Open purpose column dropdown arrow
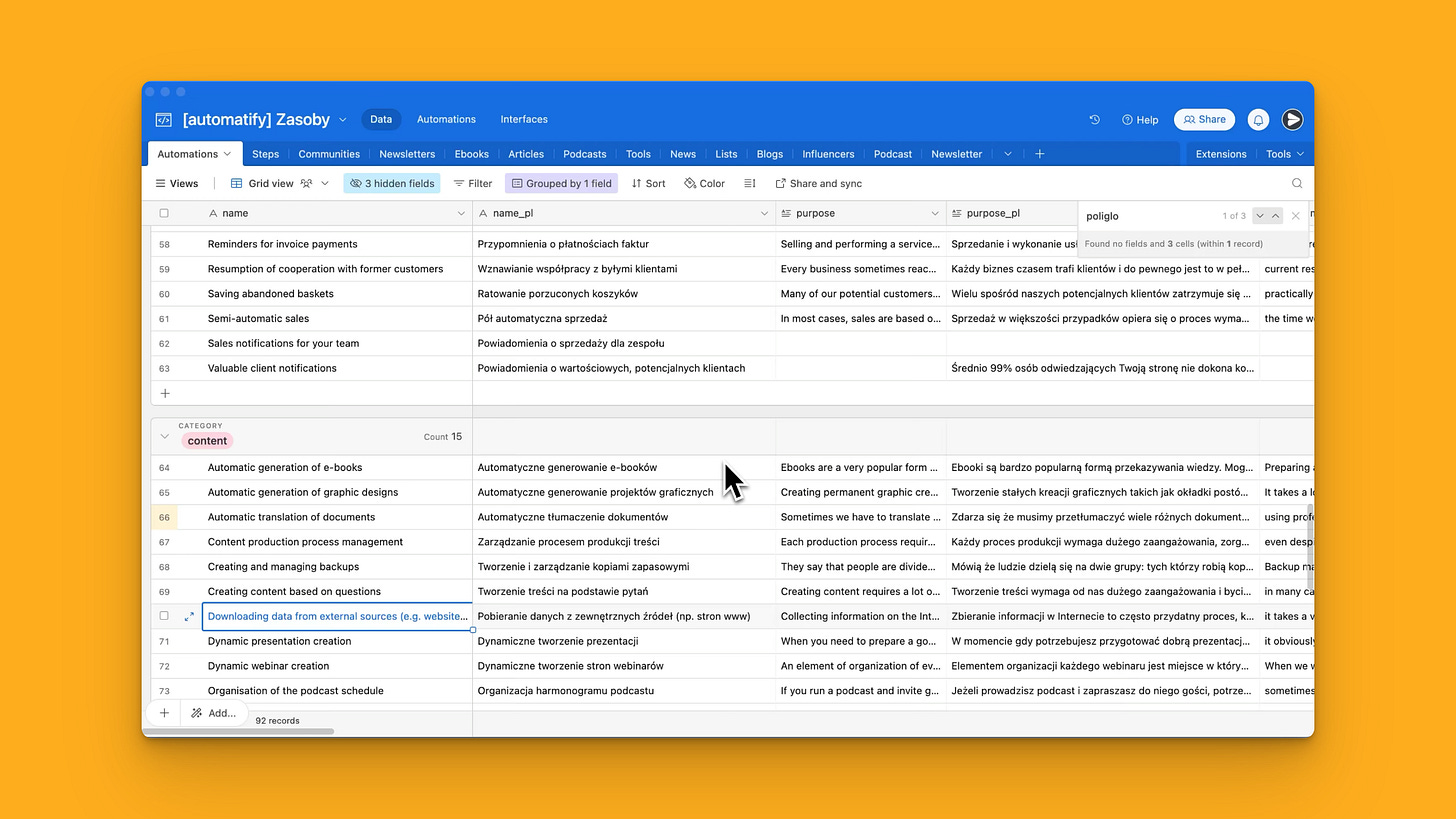The image size is (1456, 819). pyautogui.click(x=935, y=213)
